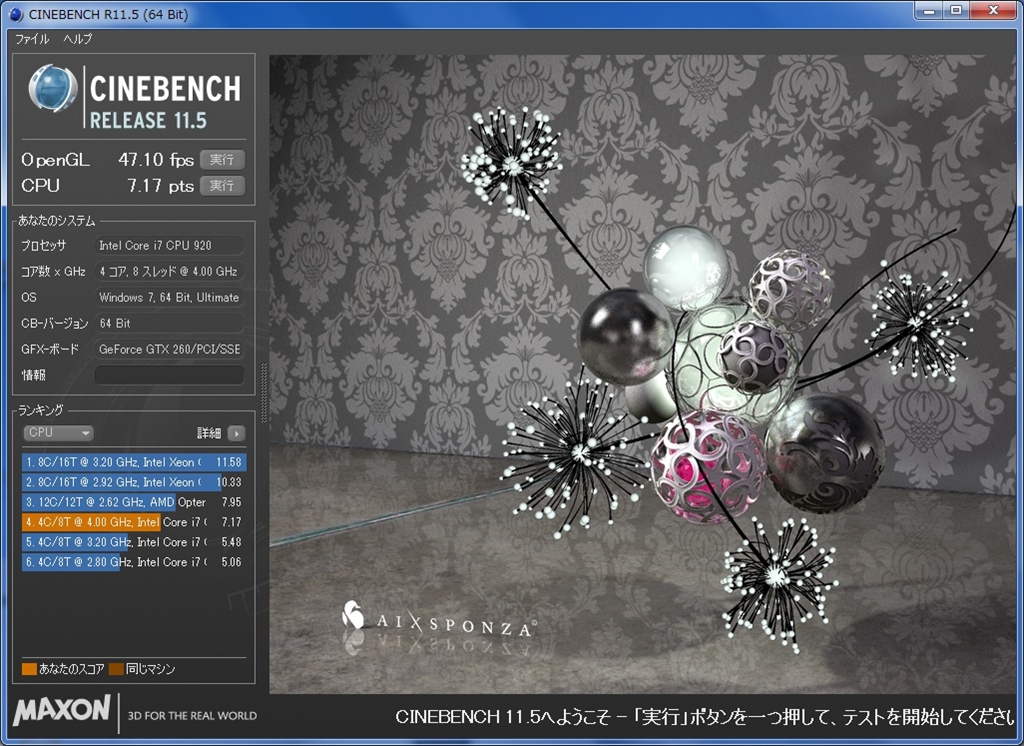Click the GFX board field GeForce GTX 260
The width and height of the screenshot is (1024, 746).
(x=169, y=349)
